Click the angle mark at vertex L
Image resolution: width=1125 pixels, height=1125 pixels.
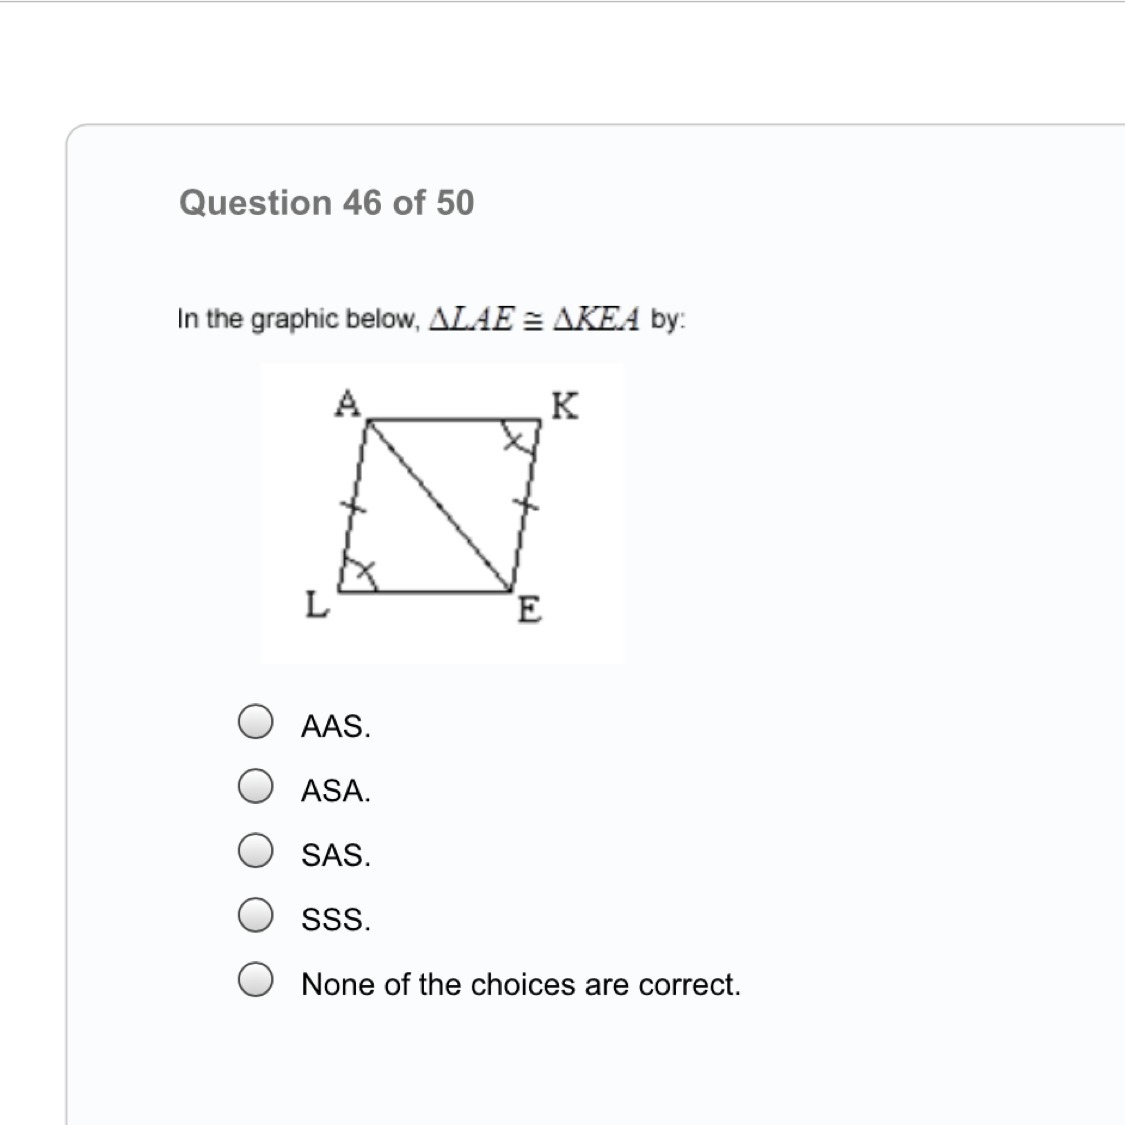358,572
